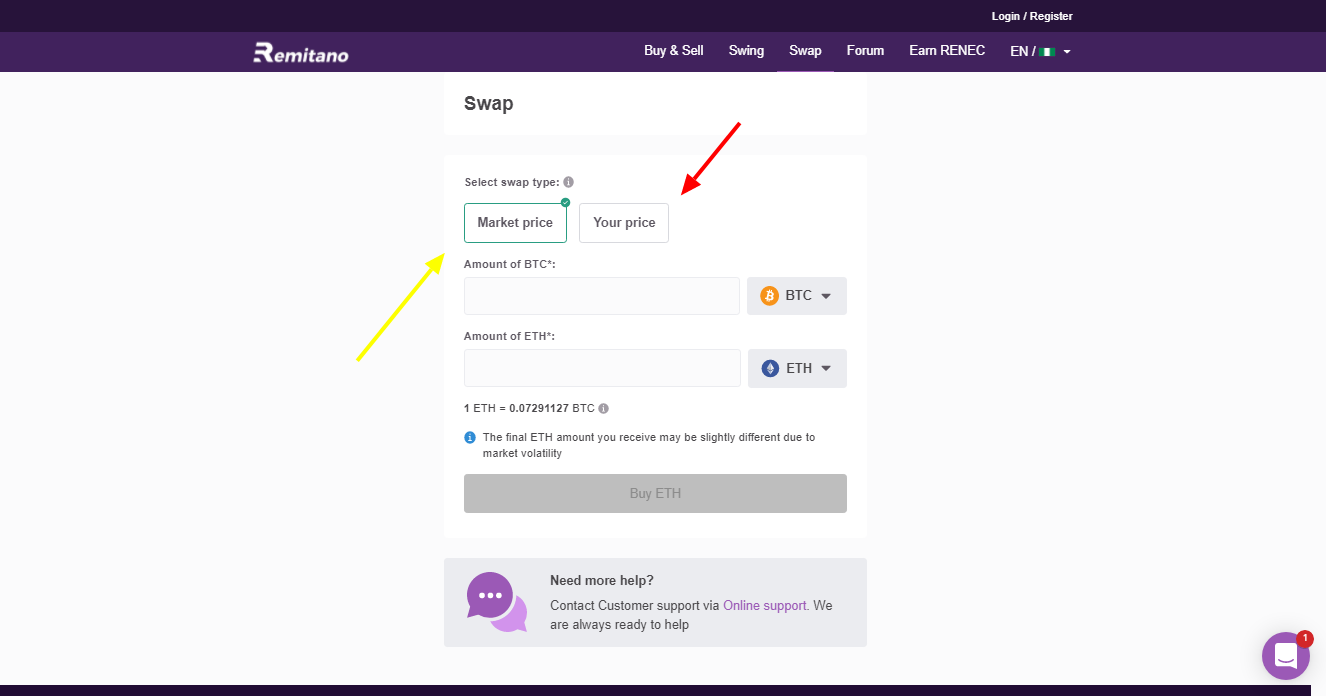Viewport: 1326px width, 696px height.
Task: Click the Swap page heading
Action: (489, 103)
